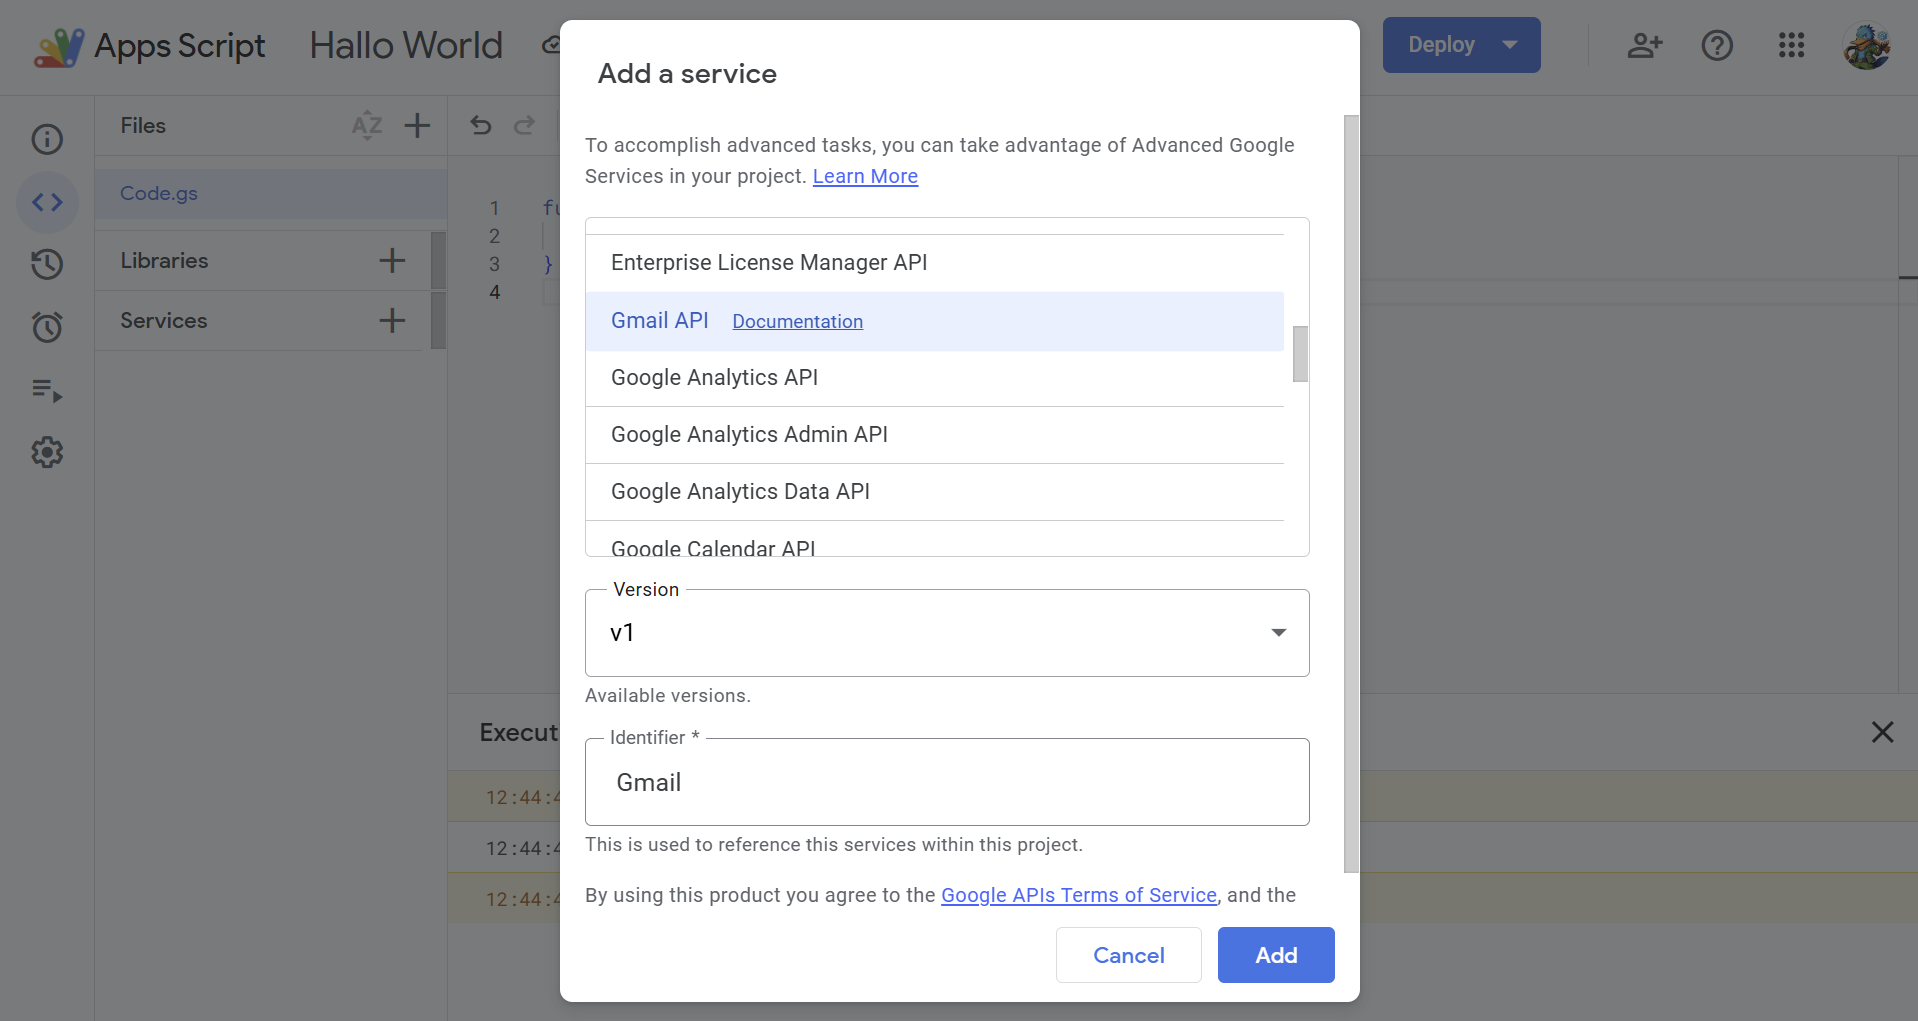Select Google Analytics API
The height and width of the screenshot is (1021, 1918).
(934, 378)
